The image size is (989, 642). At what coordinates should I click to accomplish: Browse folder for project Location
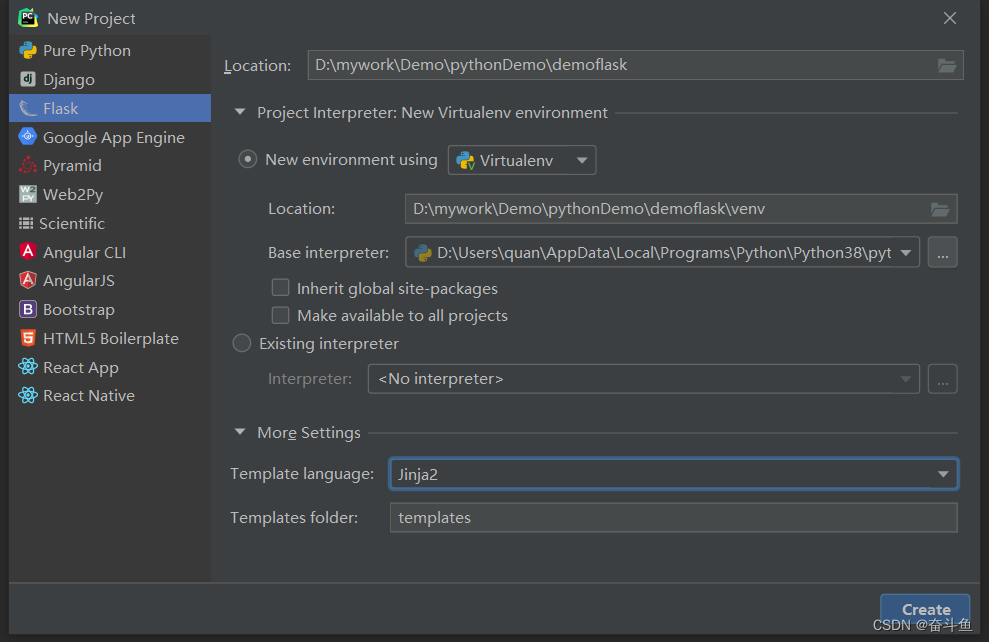(947, 65)
